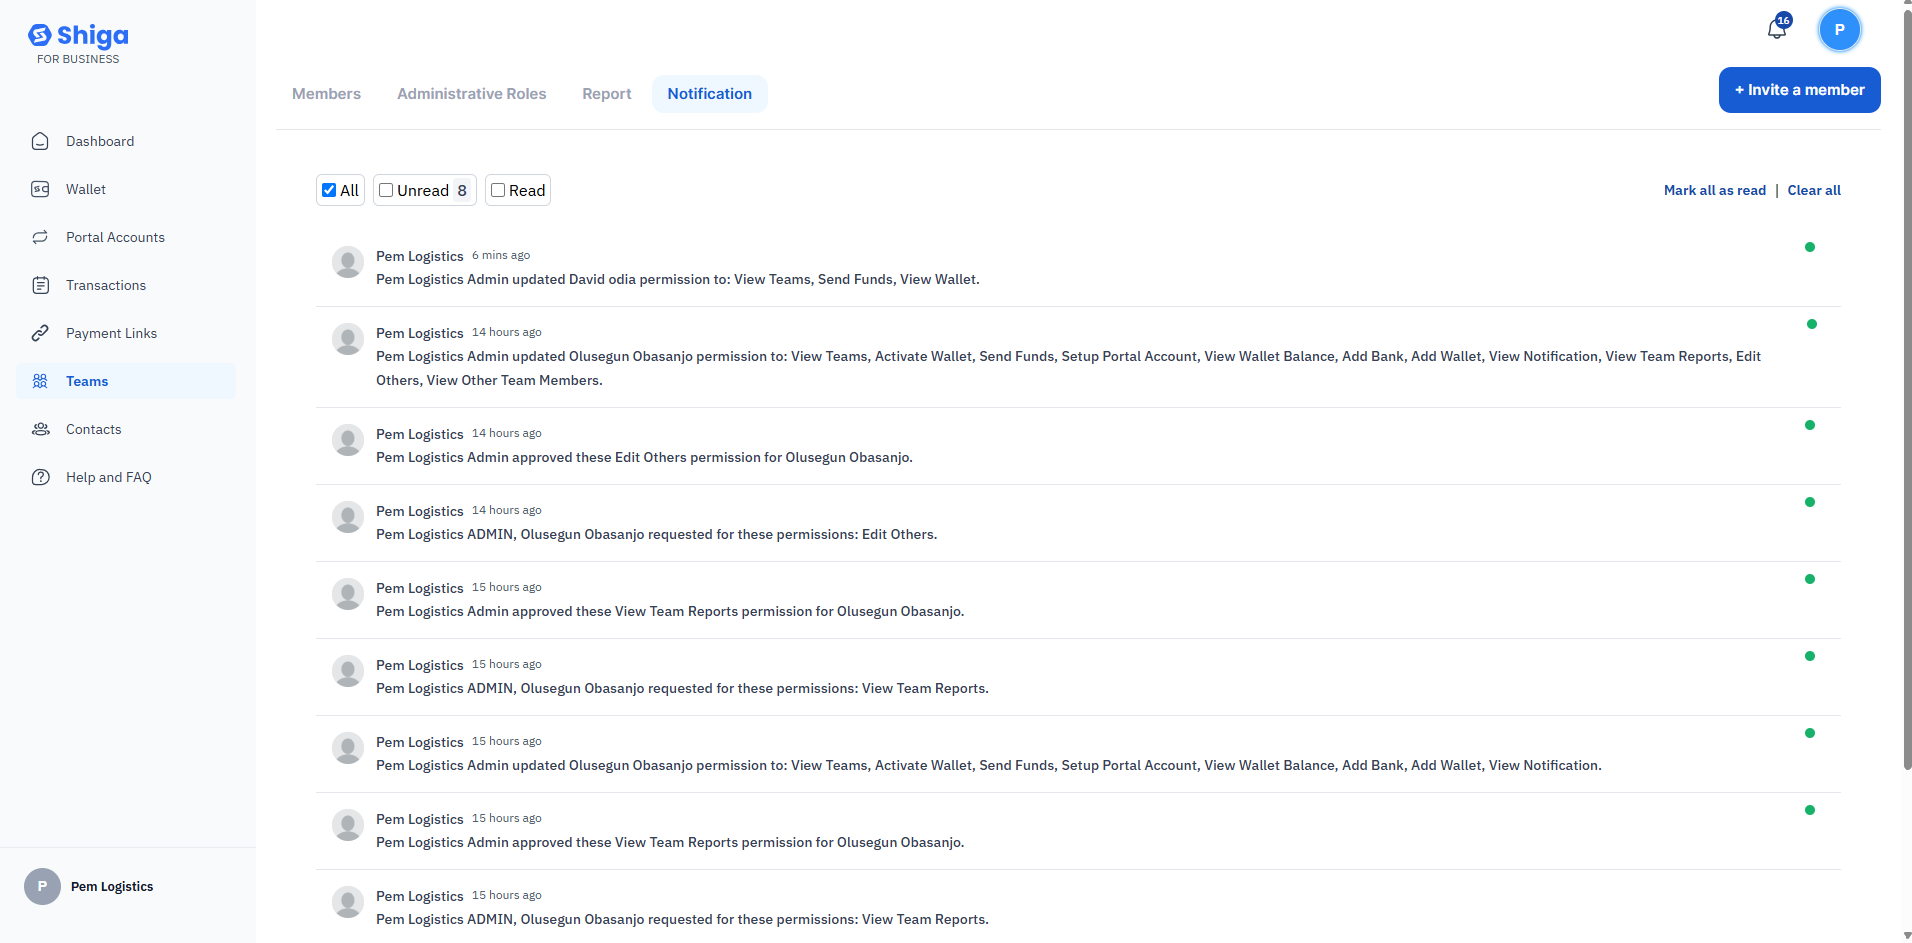Select the Notification tab
The image size is (1912, 943).
[x=710, y=94]
